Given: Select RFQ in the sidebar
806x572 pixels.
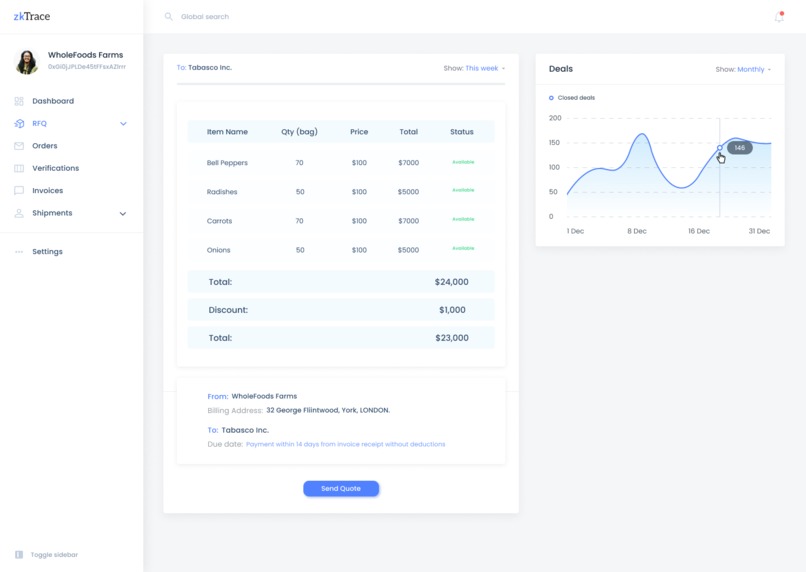Looking at the screenshot, I should pos(39,123).
